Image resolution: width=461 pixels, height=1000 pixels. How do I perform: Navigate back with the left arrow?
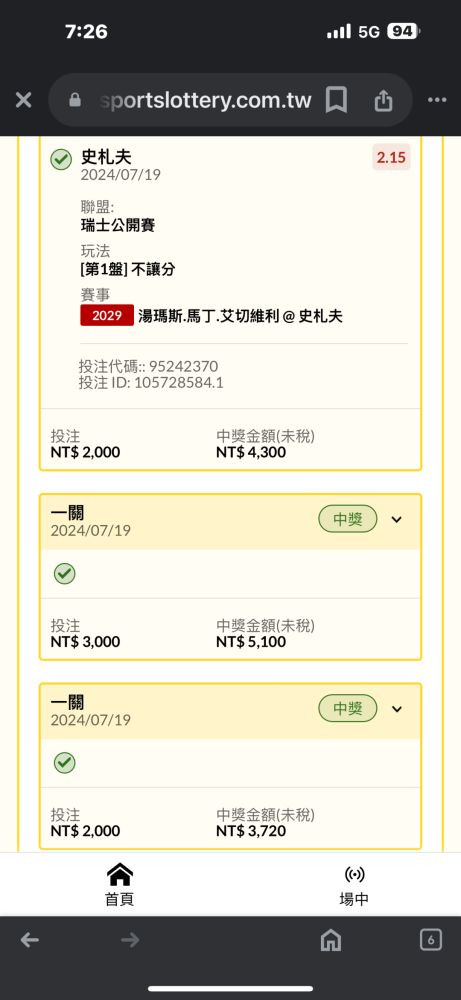click(29, 940)
